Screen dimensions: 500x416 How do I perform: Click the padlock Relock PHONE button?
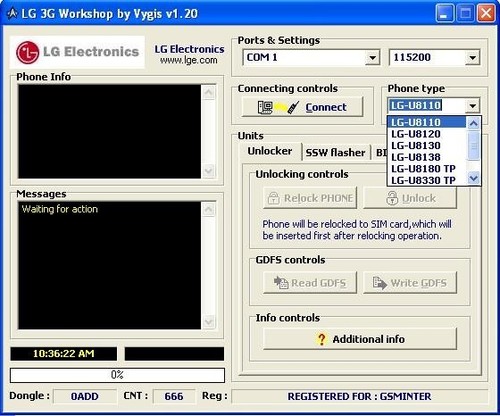[x=310, y=198]
